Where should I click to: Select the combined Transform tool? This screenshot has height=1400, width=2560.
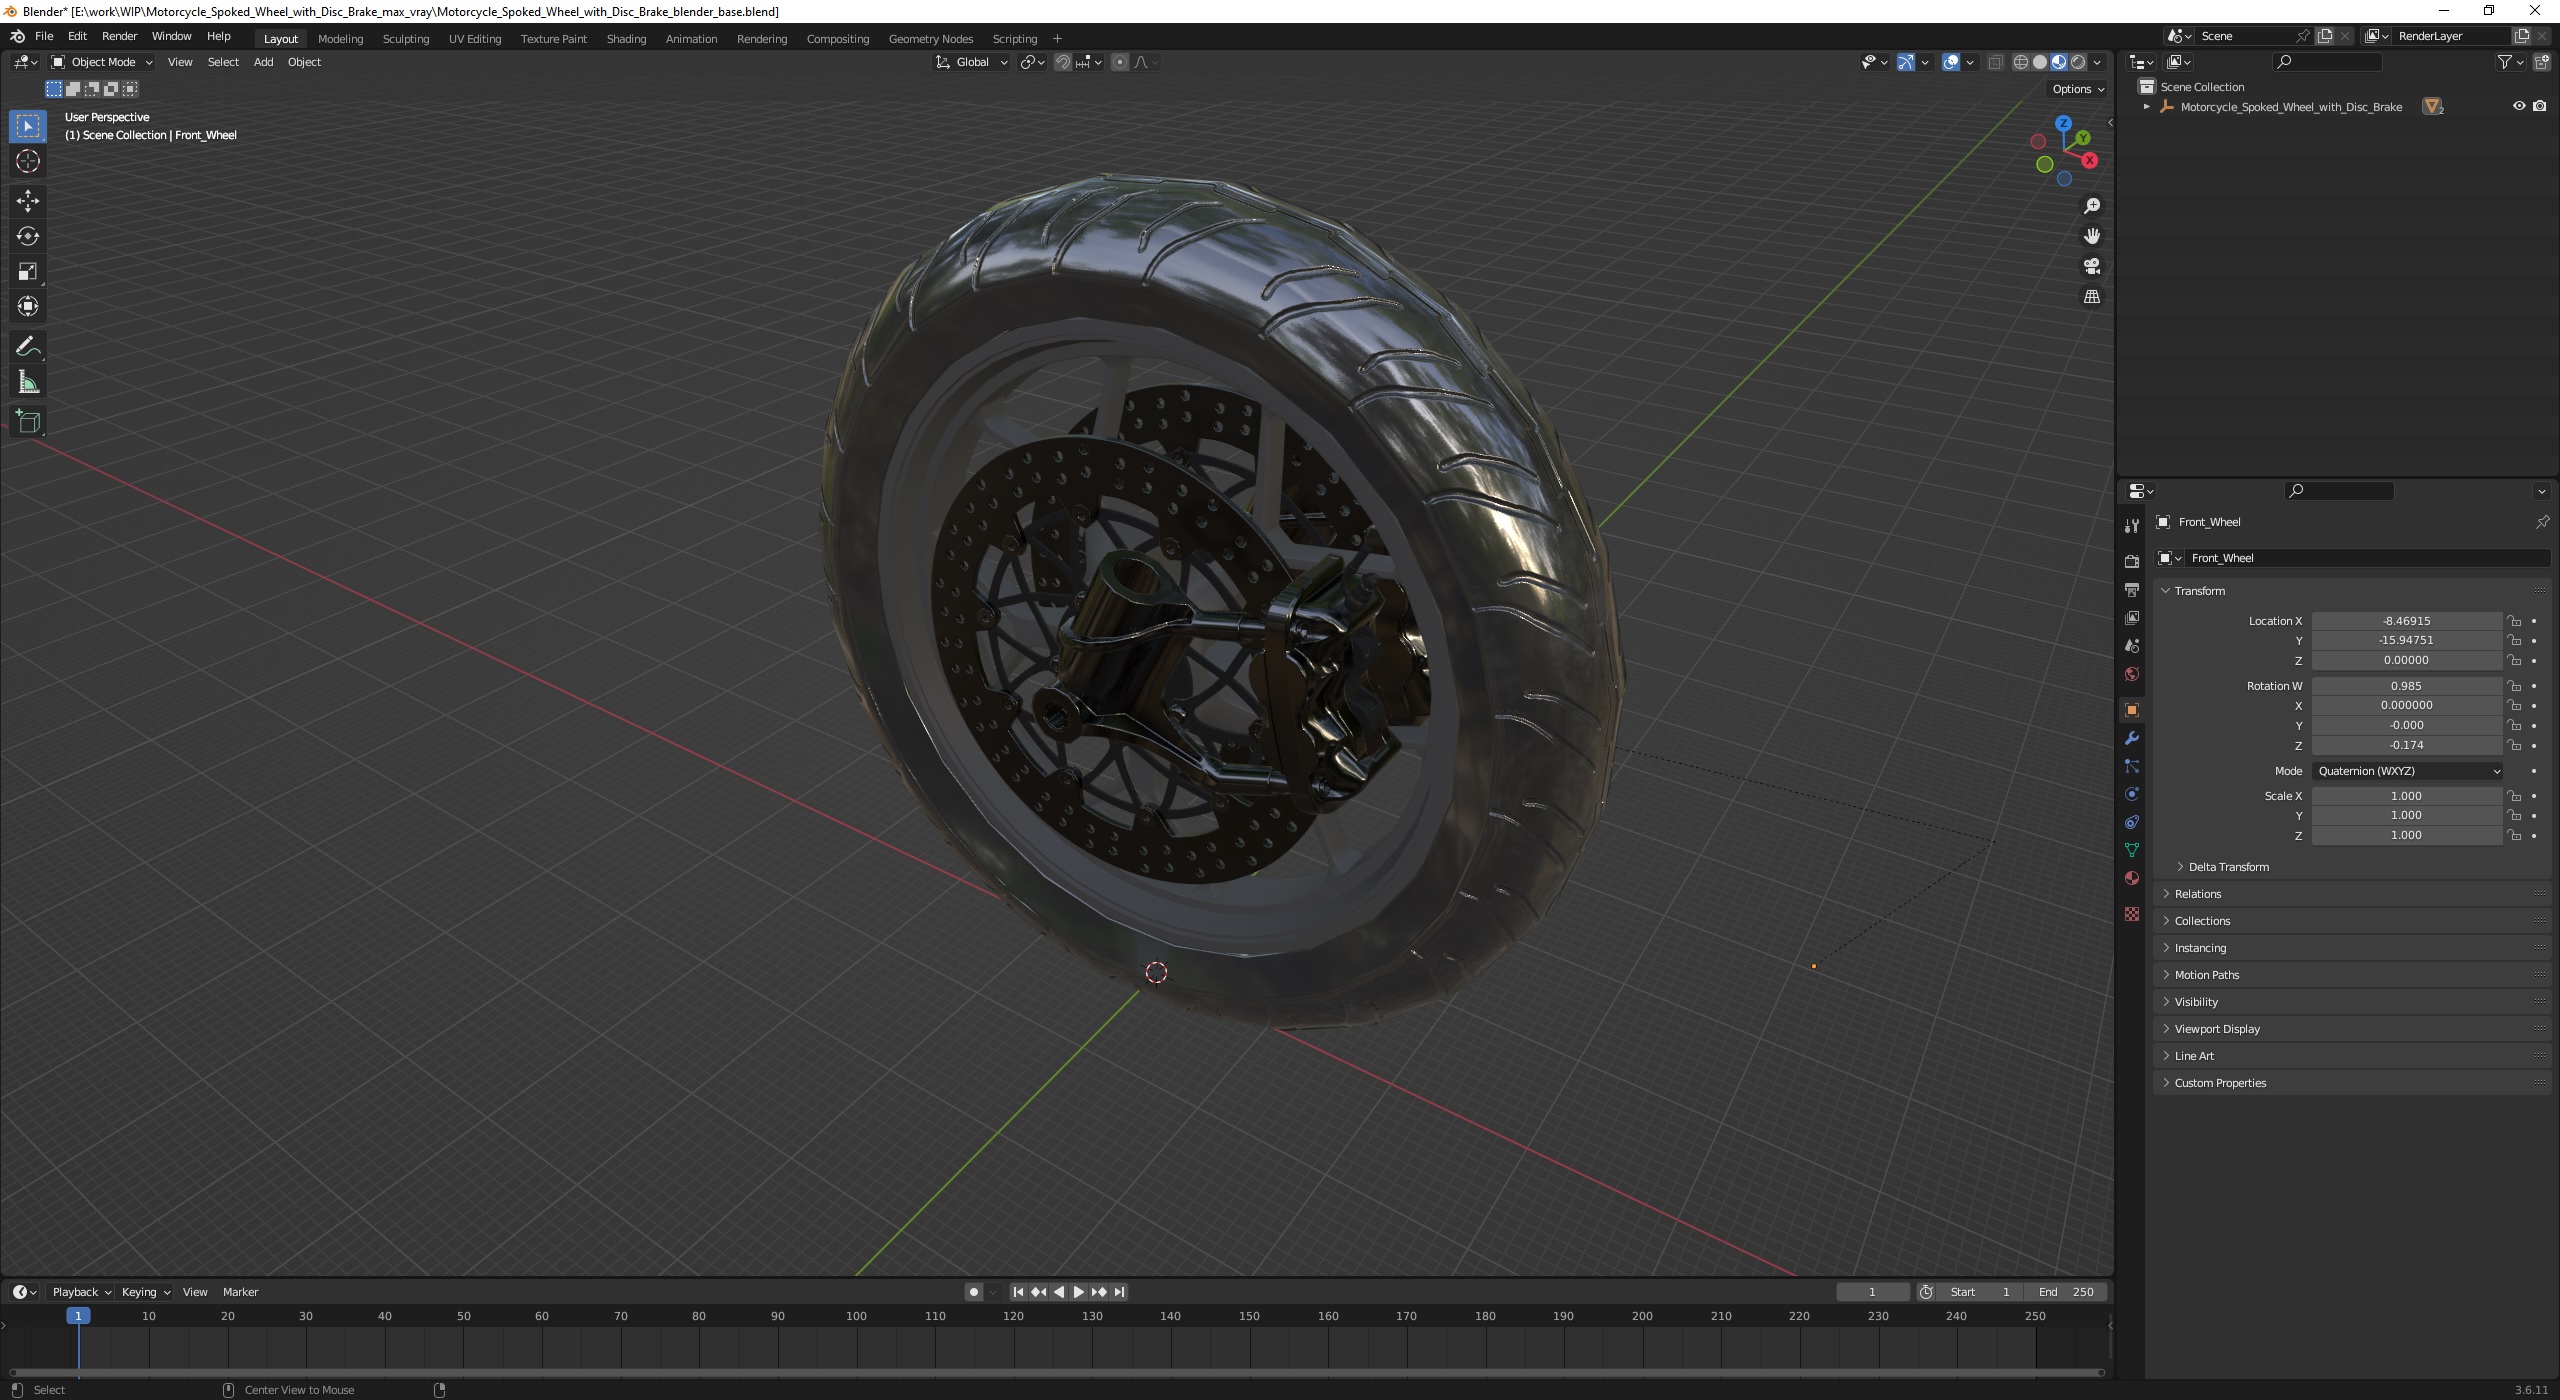tap(28, 306)
